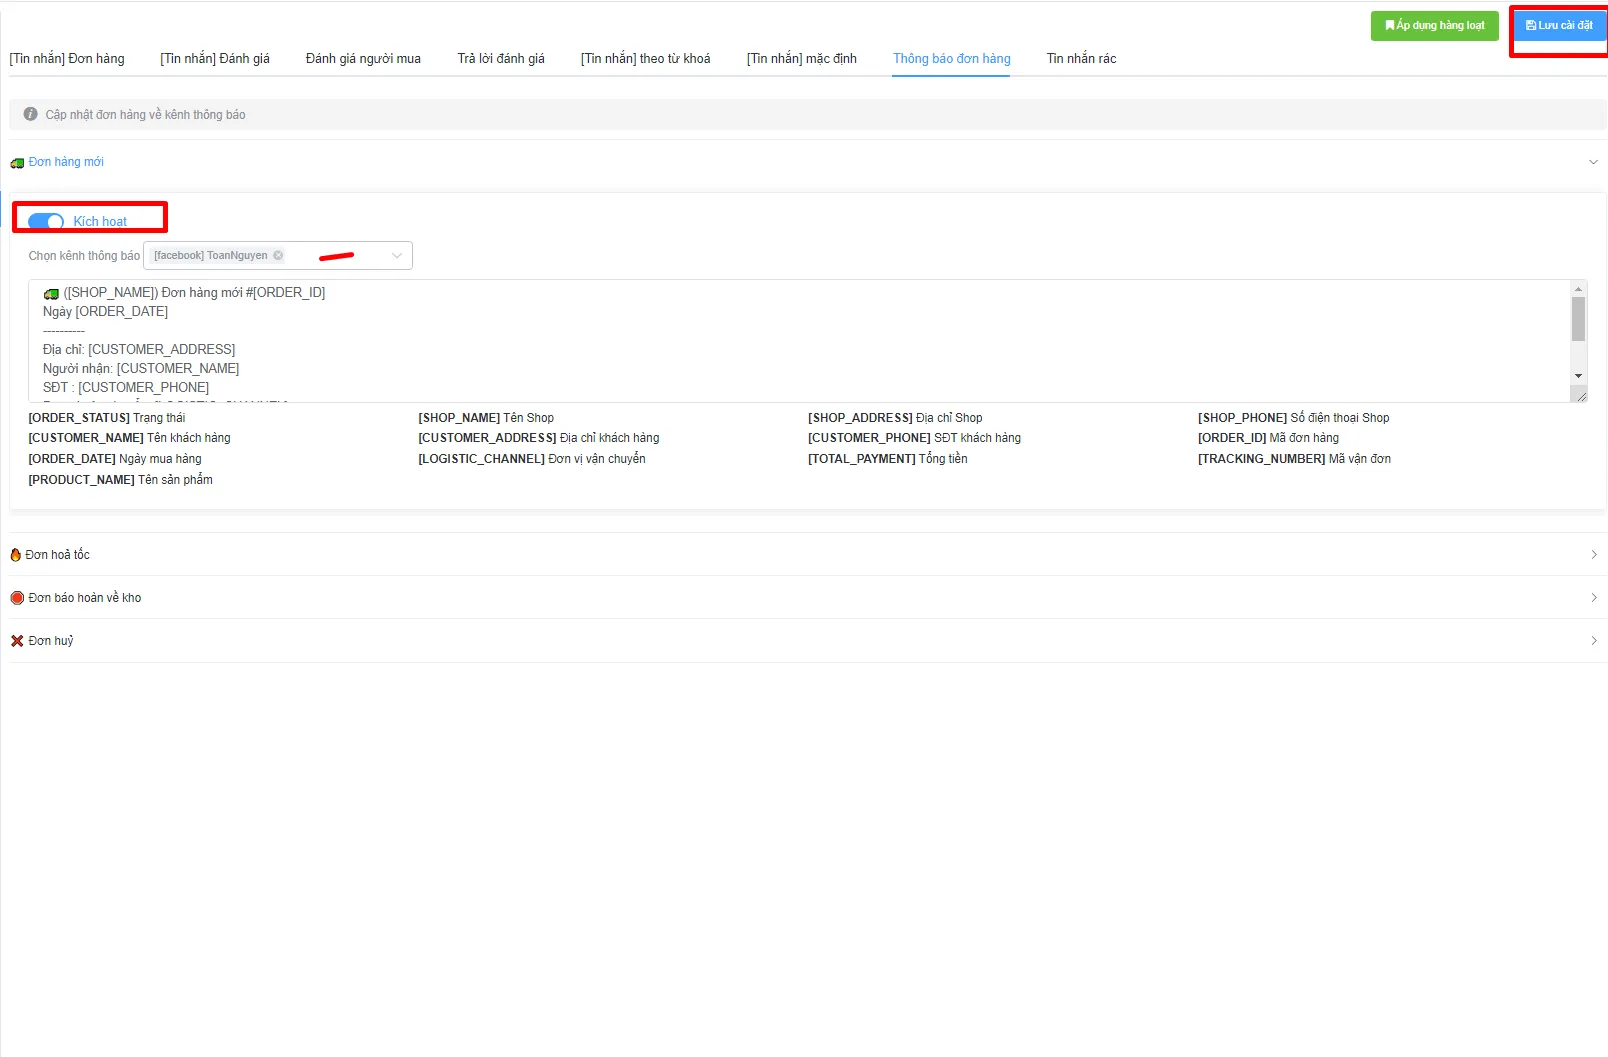The image size is (1608, 1057).
Task: Click inside the message template text area
Action: (799, 341)
